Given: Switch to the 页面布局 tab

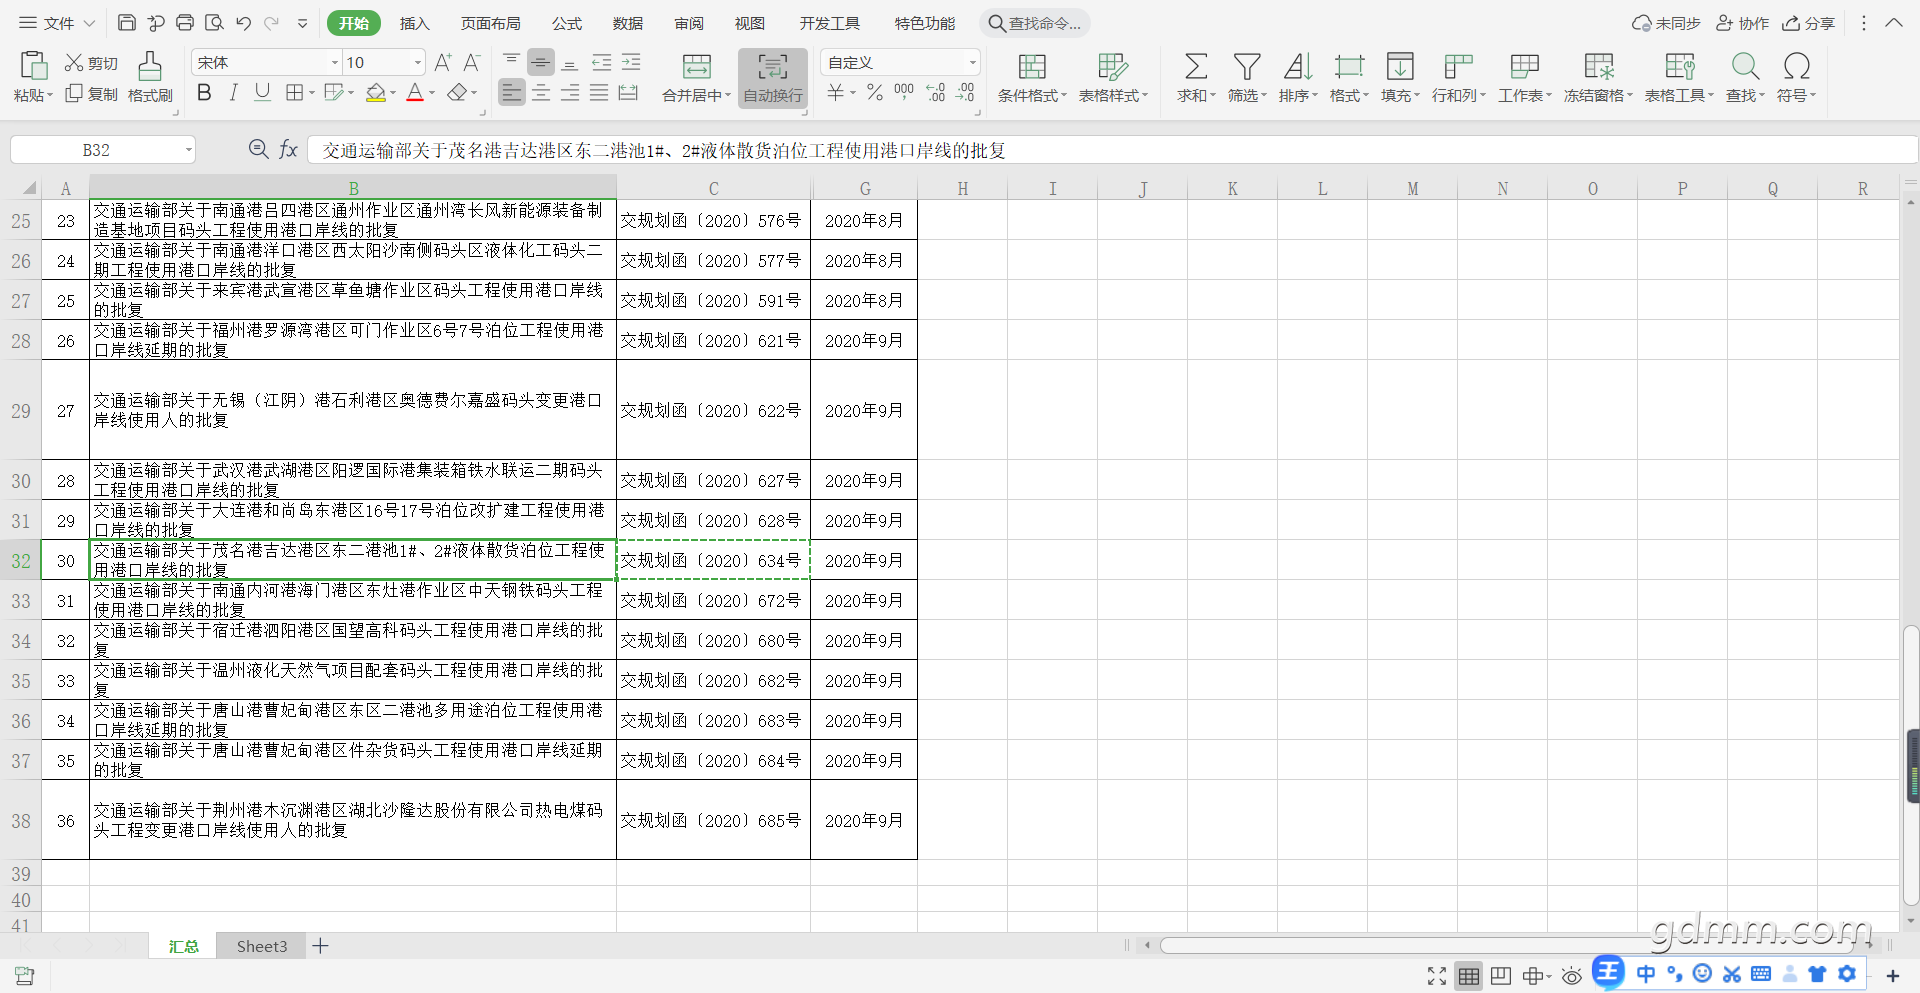Looking at the screenshot, I should tap(490, 23).
